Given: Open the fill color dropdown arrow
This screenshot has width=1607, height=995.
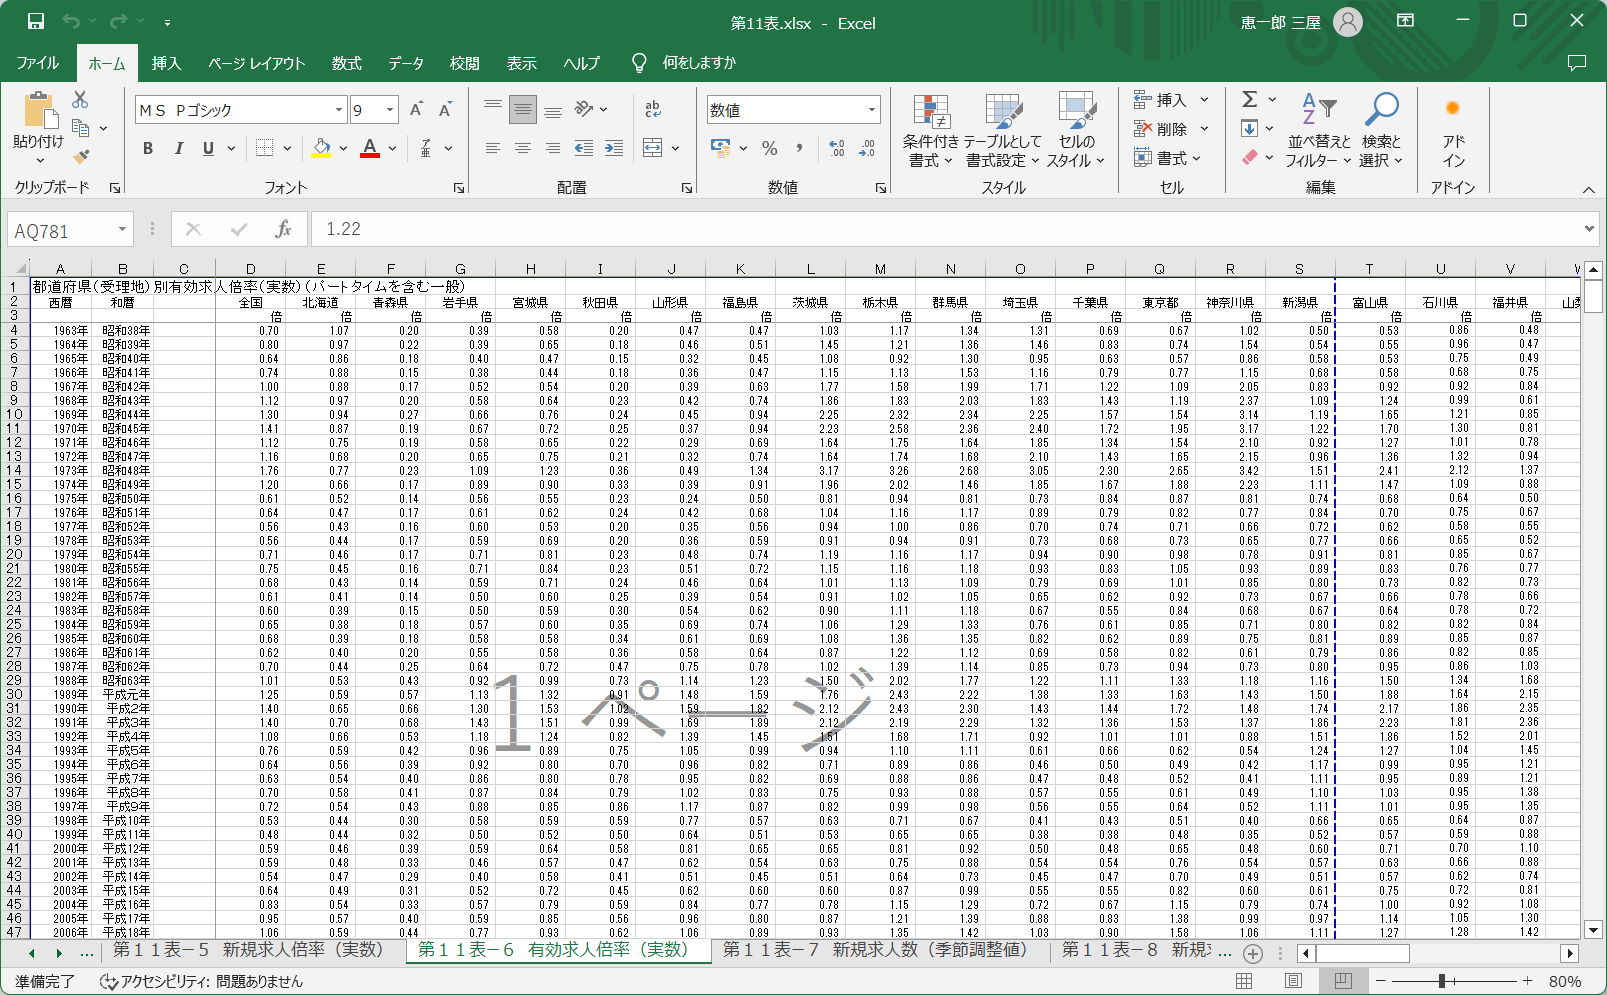Looking at the screenshot, I should (x=343, y=148).
